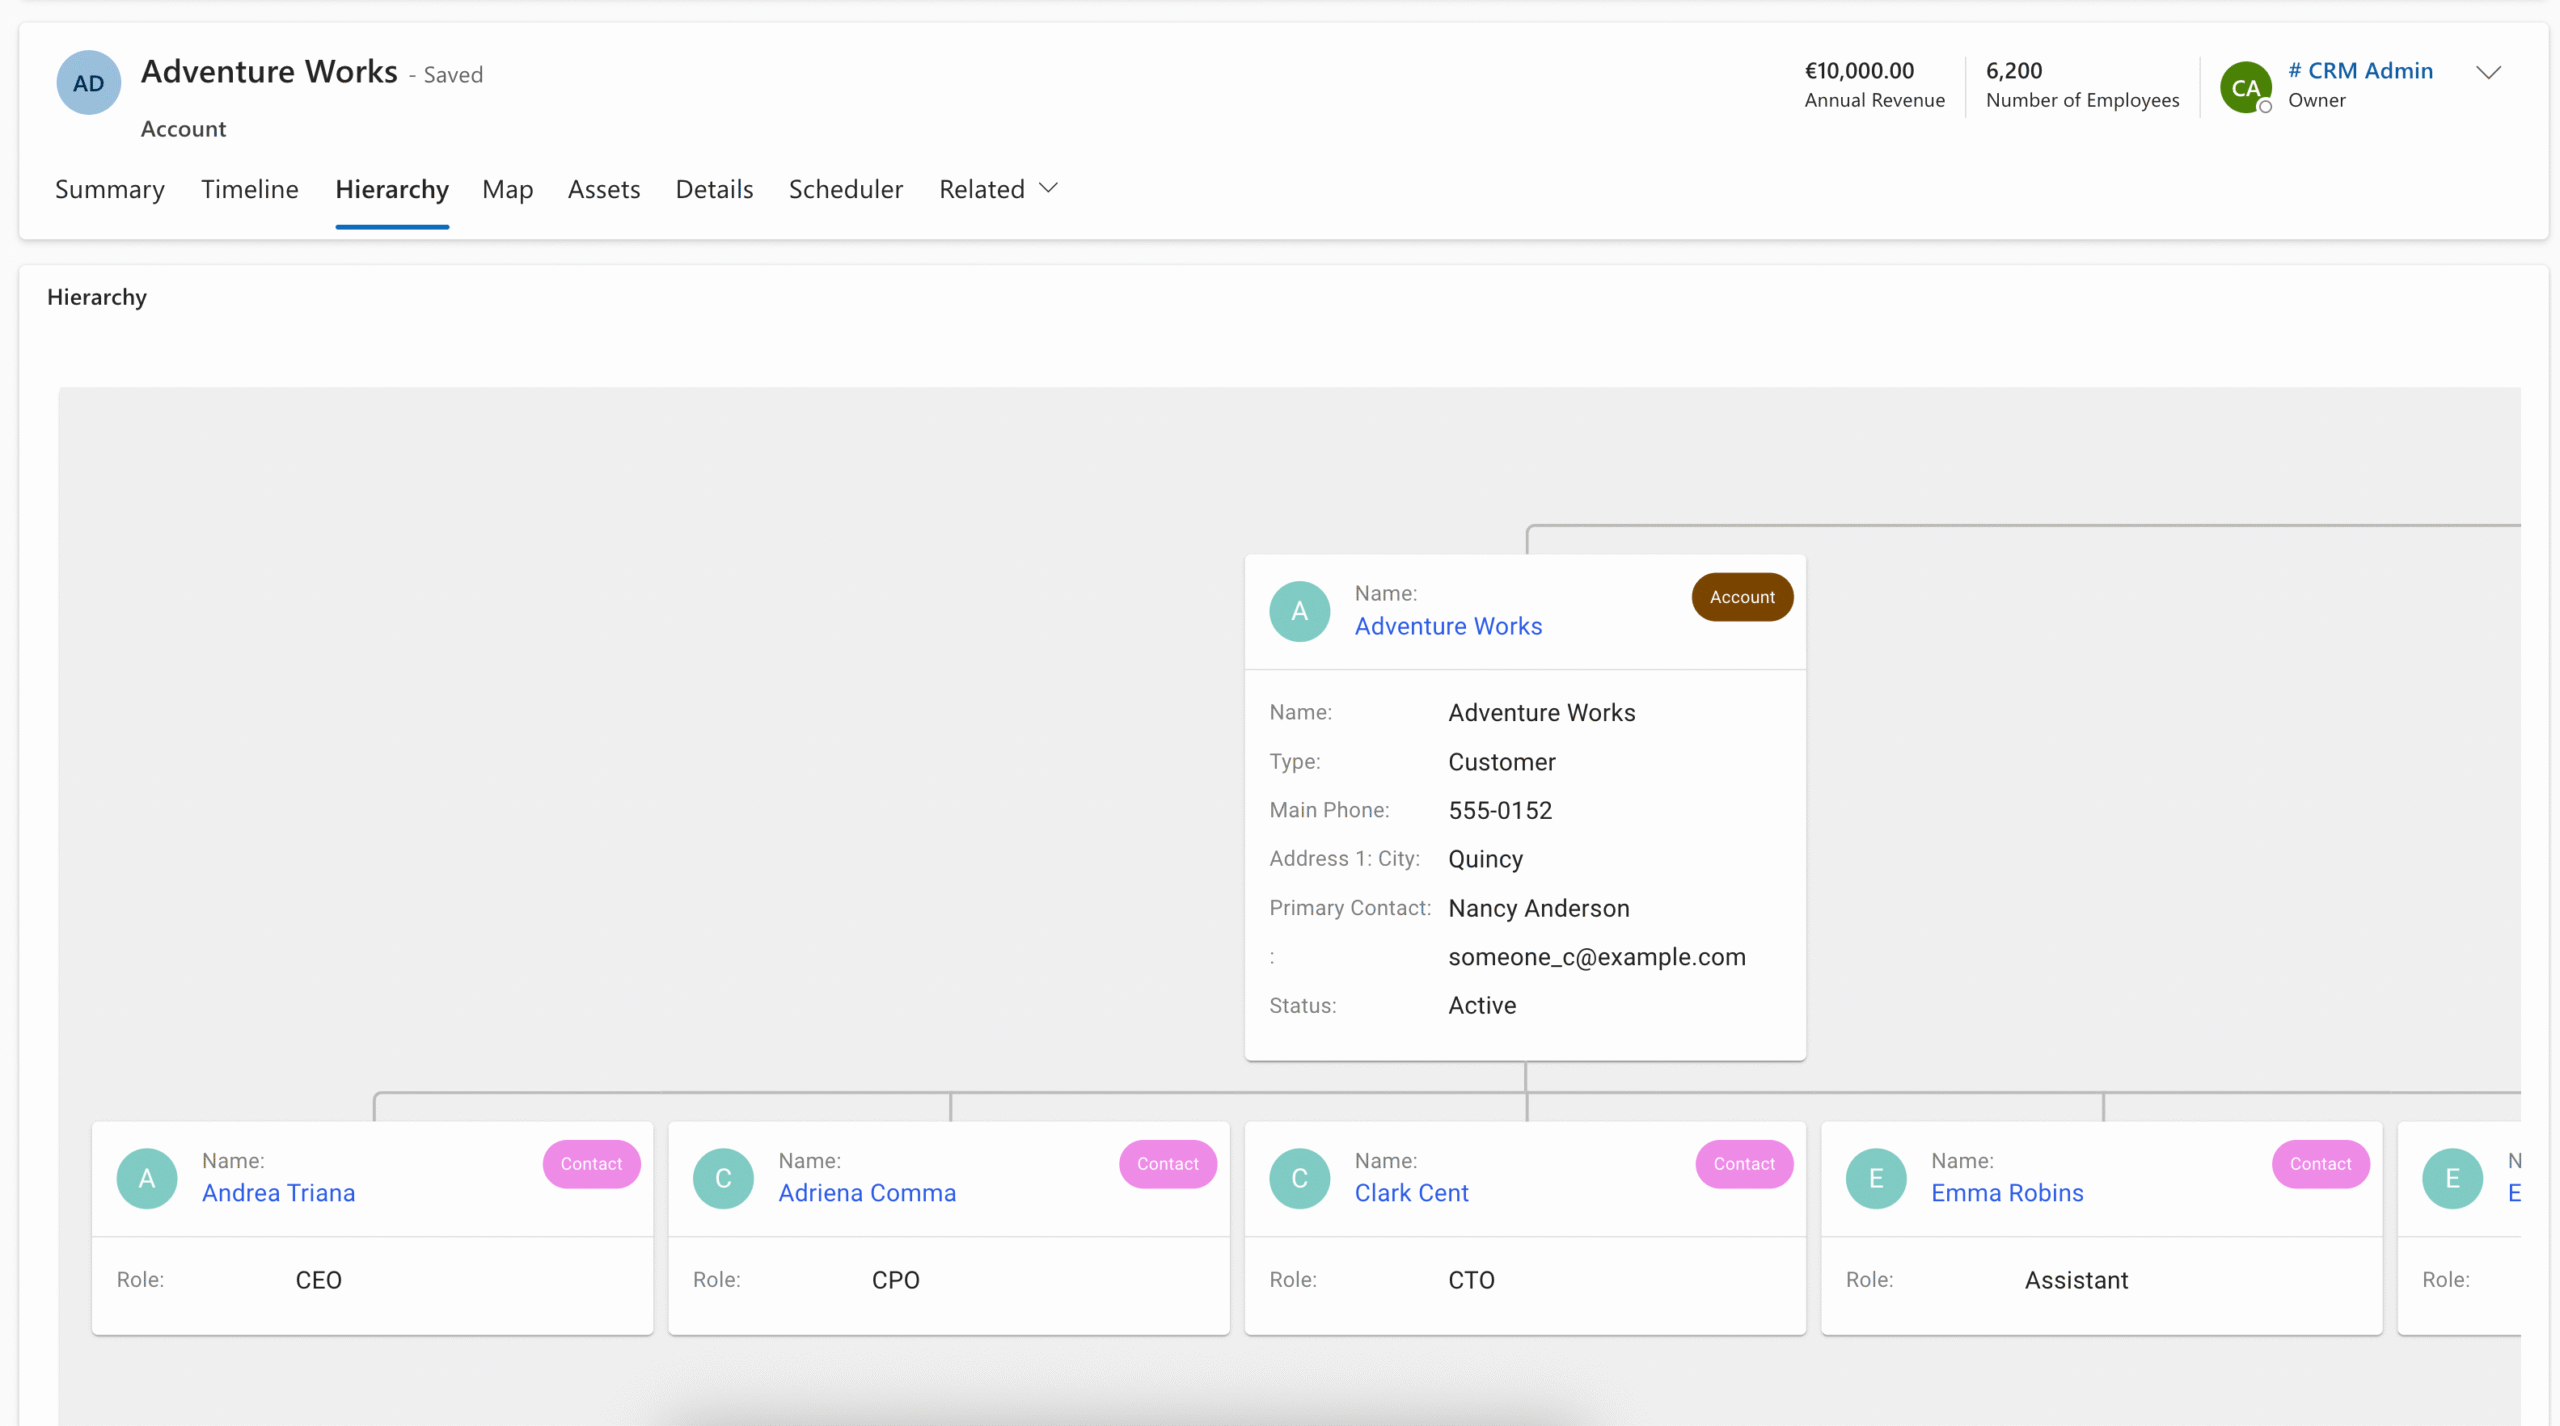This screenshot has height=1426, width=2560.
Task: Switch to the Timeline tab
Action: (x=250, y=189)
